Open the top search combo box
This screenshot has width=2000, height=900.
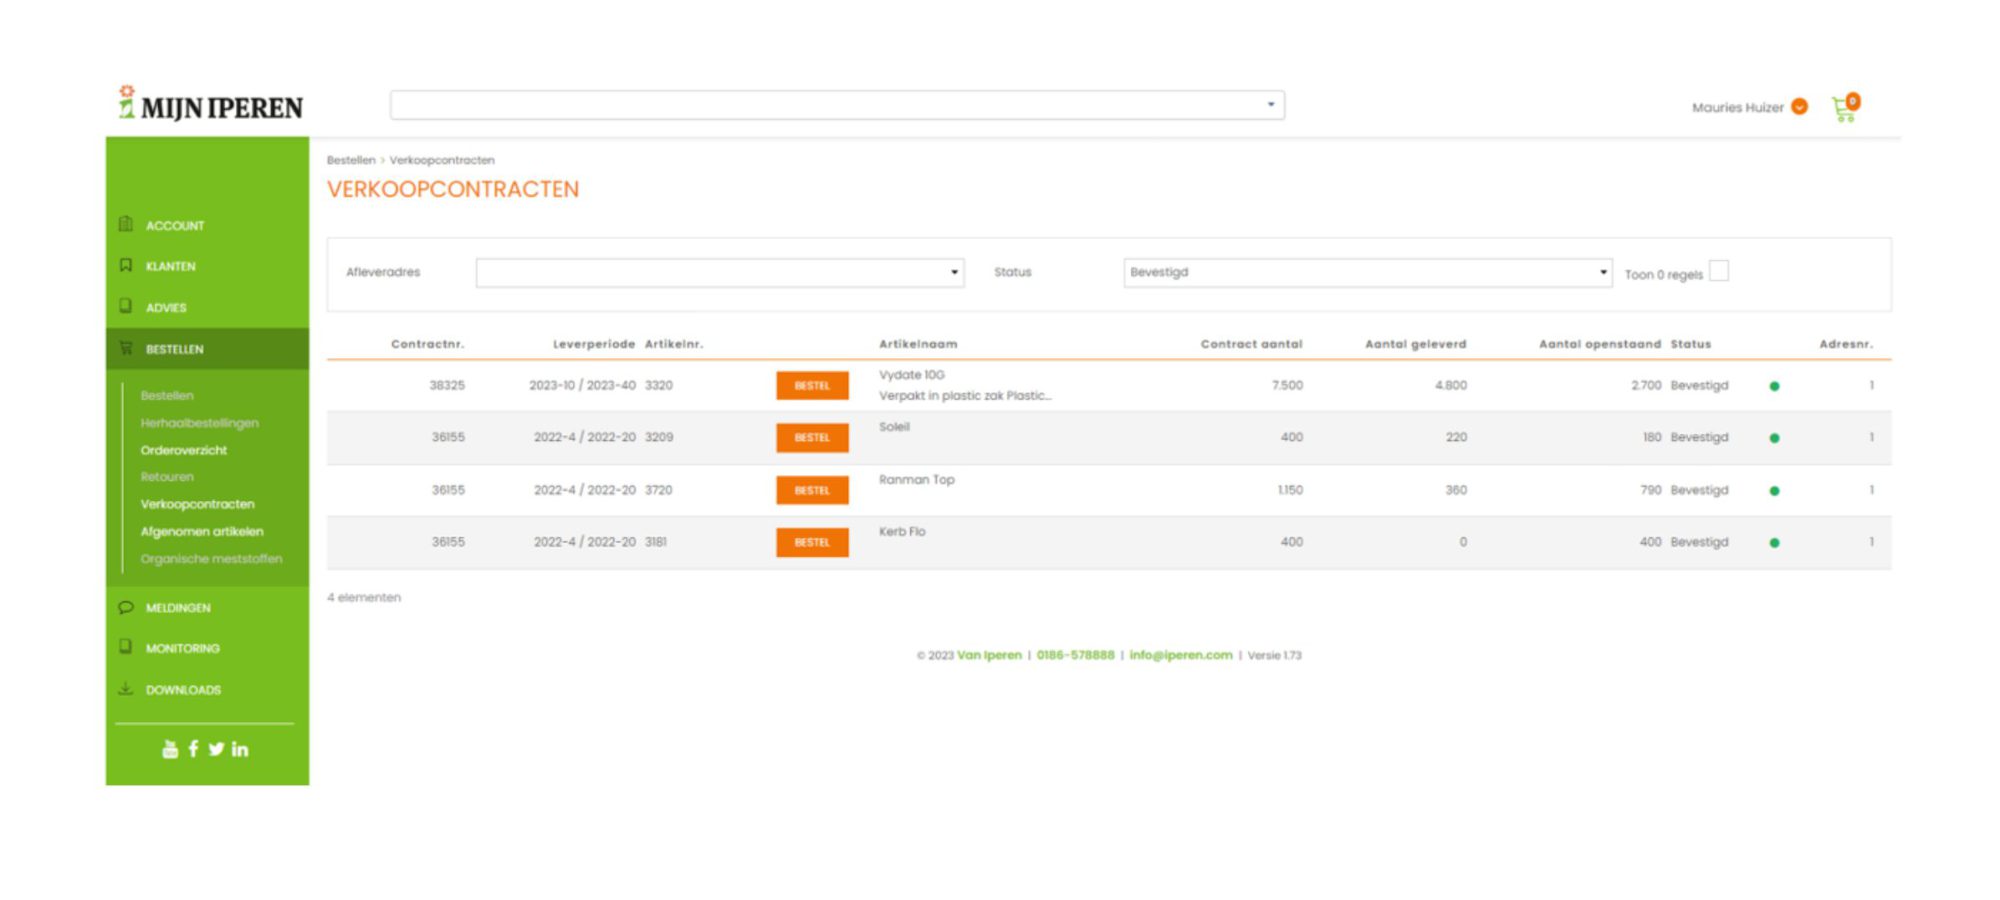point(836,105)
